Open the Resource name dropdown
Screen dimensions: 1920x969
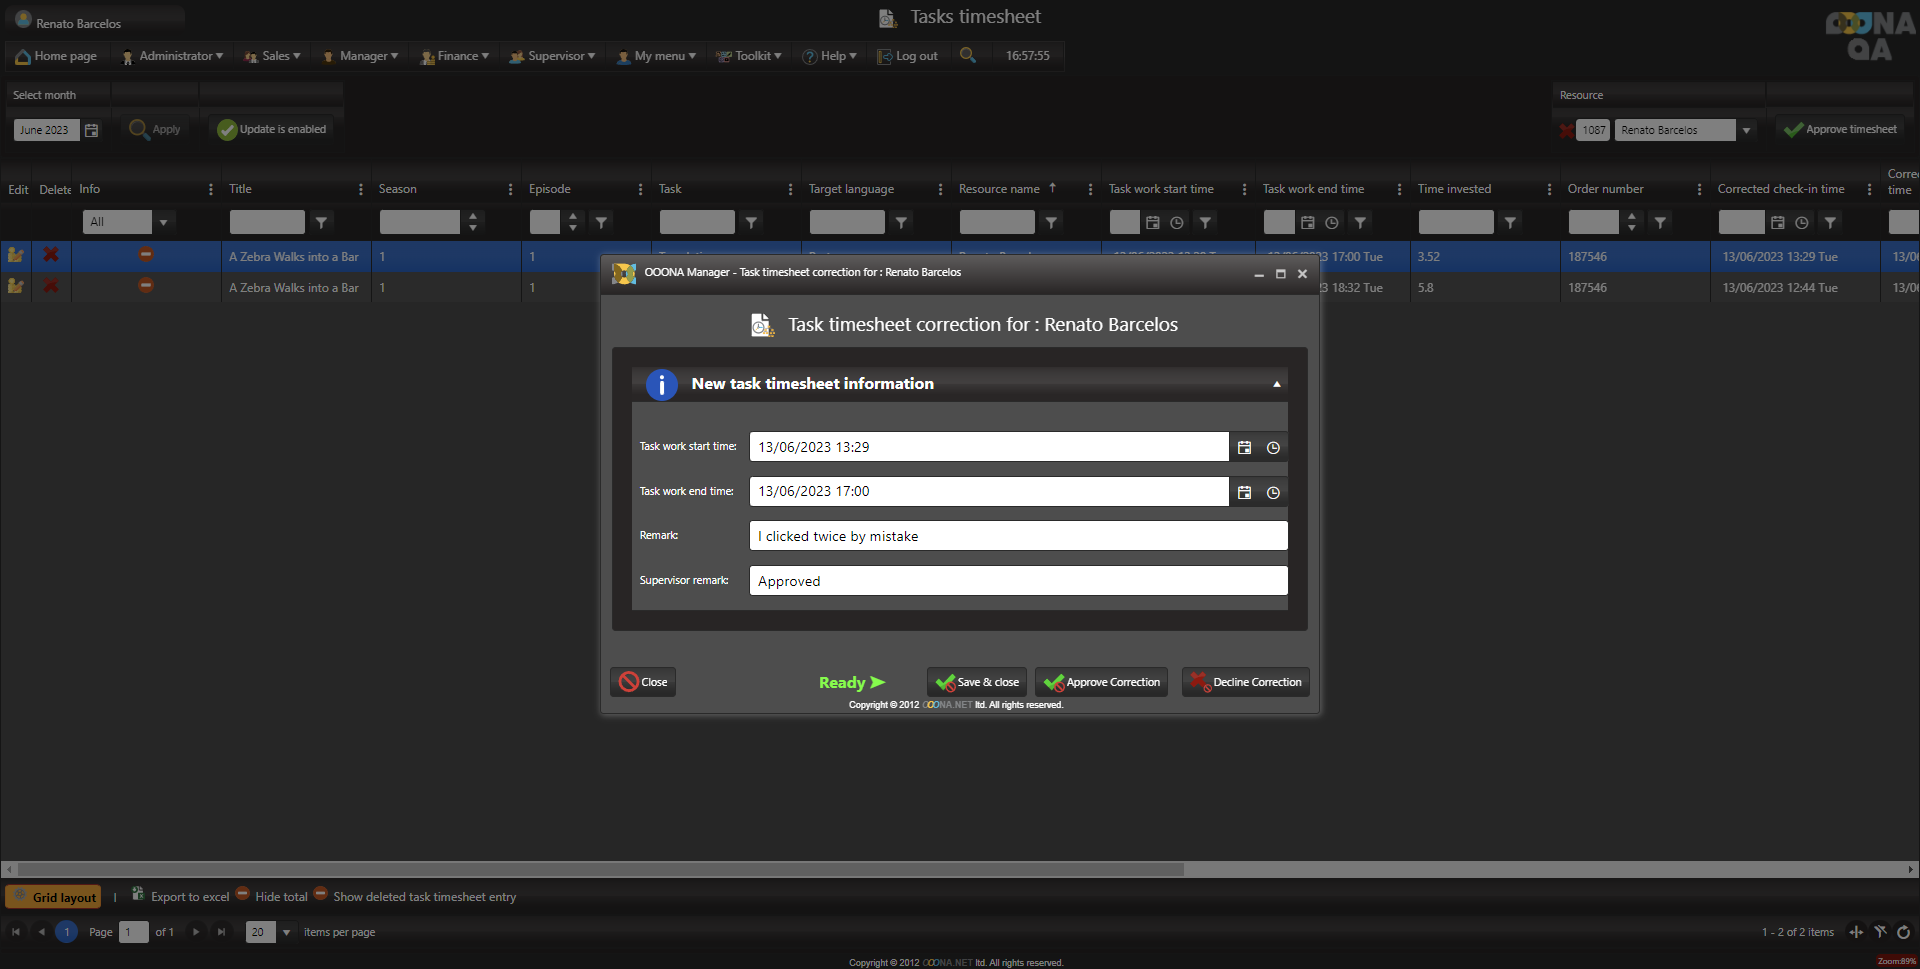coord(1746,131)
